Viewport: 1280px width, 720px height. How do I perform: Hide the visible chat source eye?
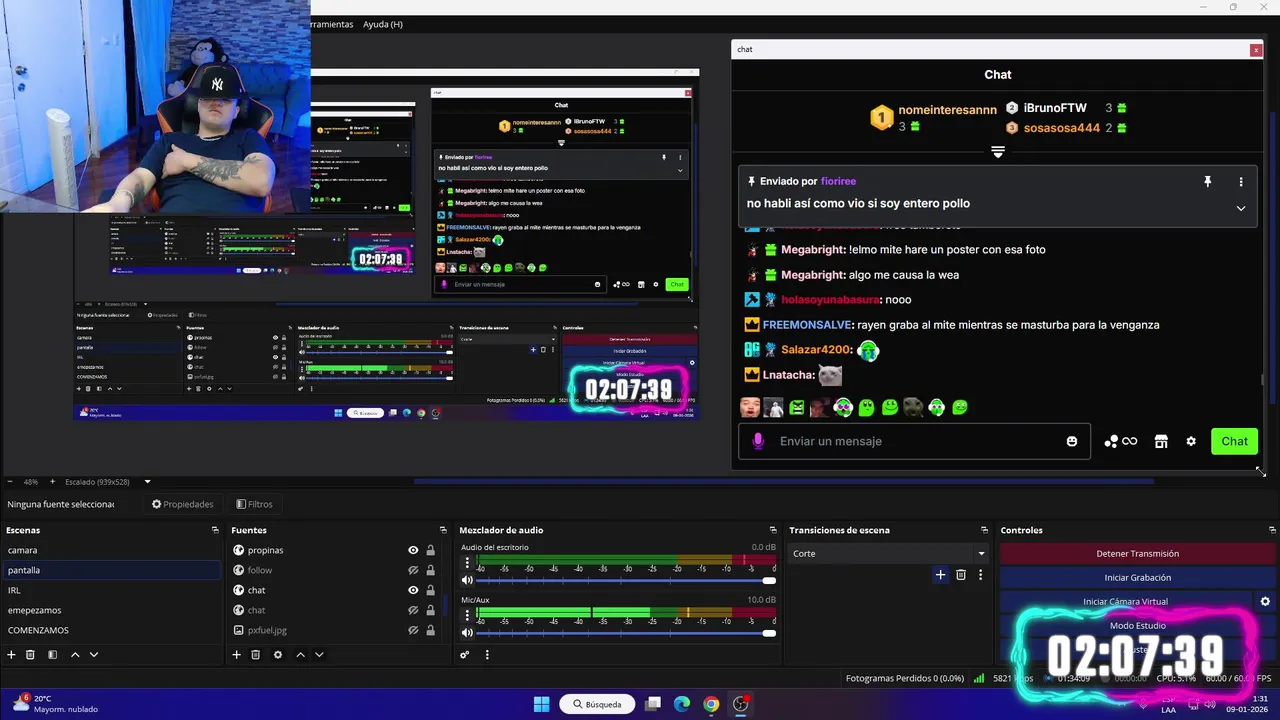pos(413,590)
